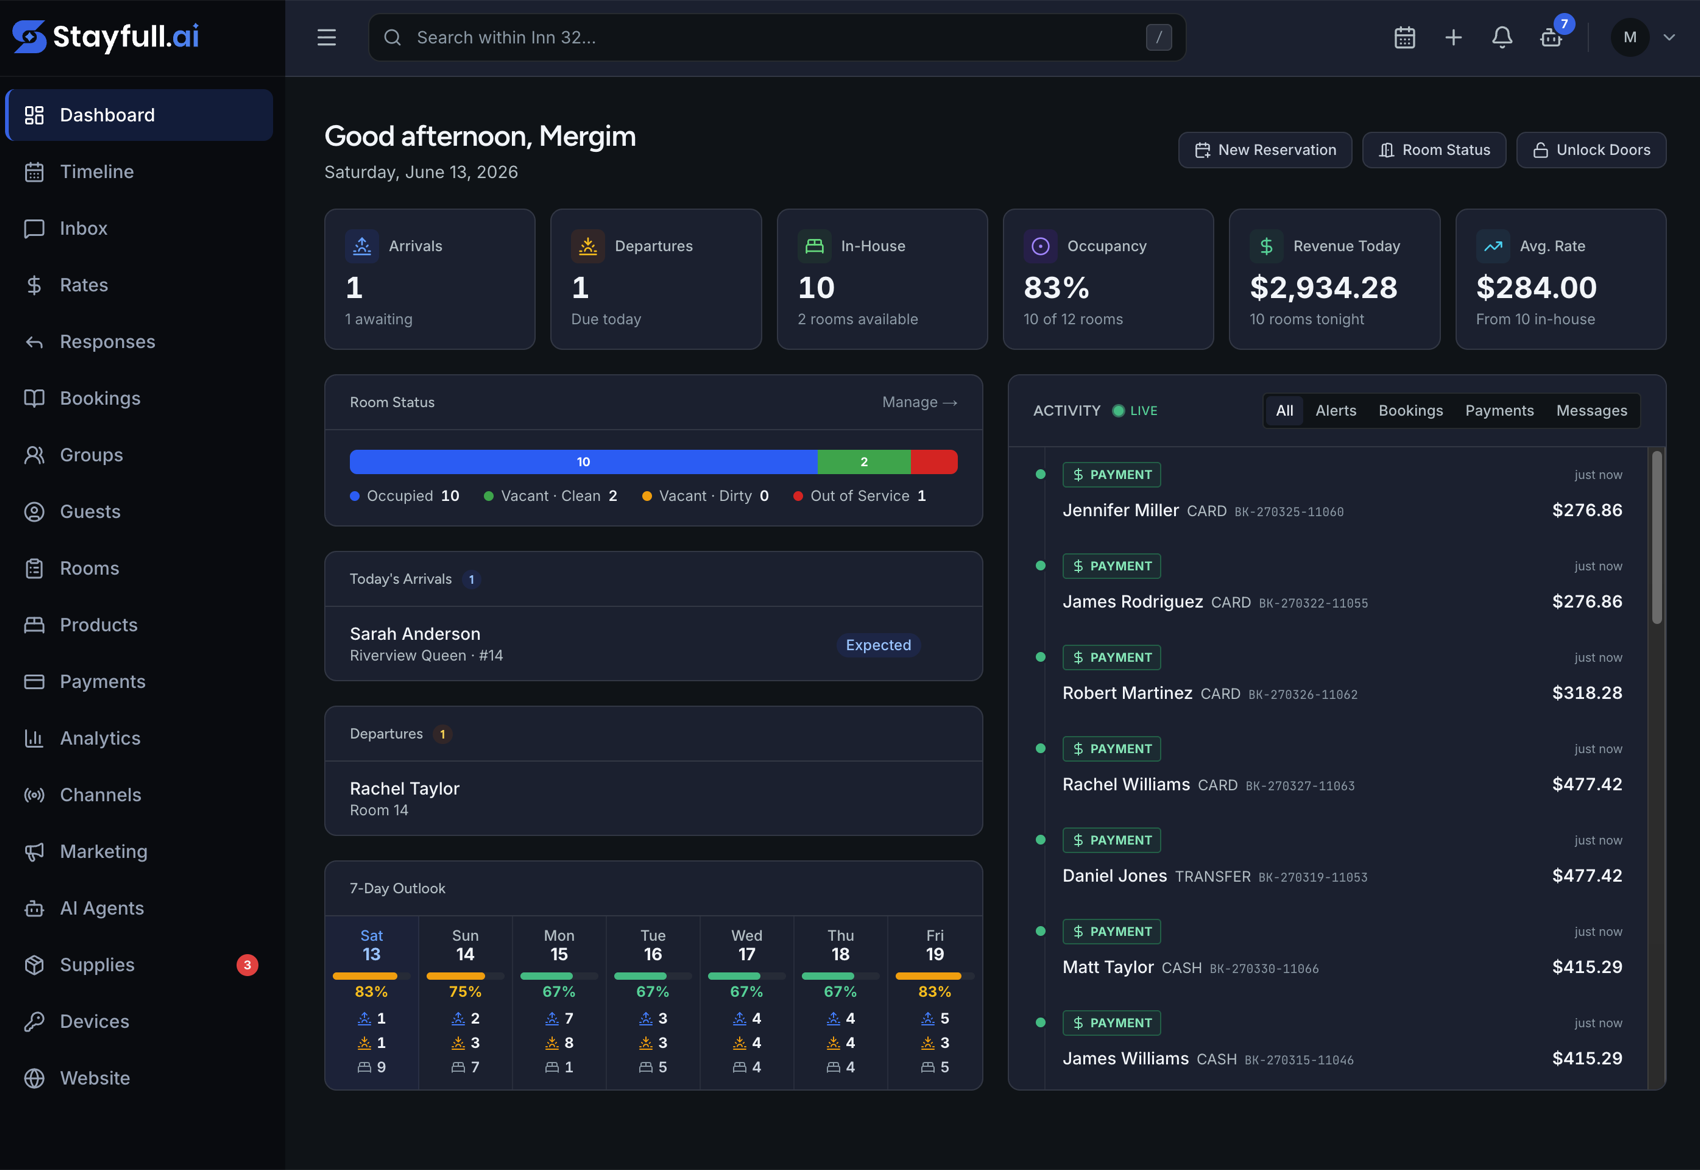This screenshot has height=1170, width=1700.
Task: Toggle the sidebar hamburger menu
Action: pos(326,37)
